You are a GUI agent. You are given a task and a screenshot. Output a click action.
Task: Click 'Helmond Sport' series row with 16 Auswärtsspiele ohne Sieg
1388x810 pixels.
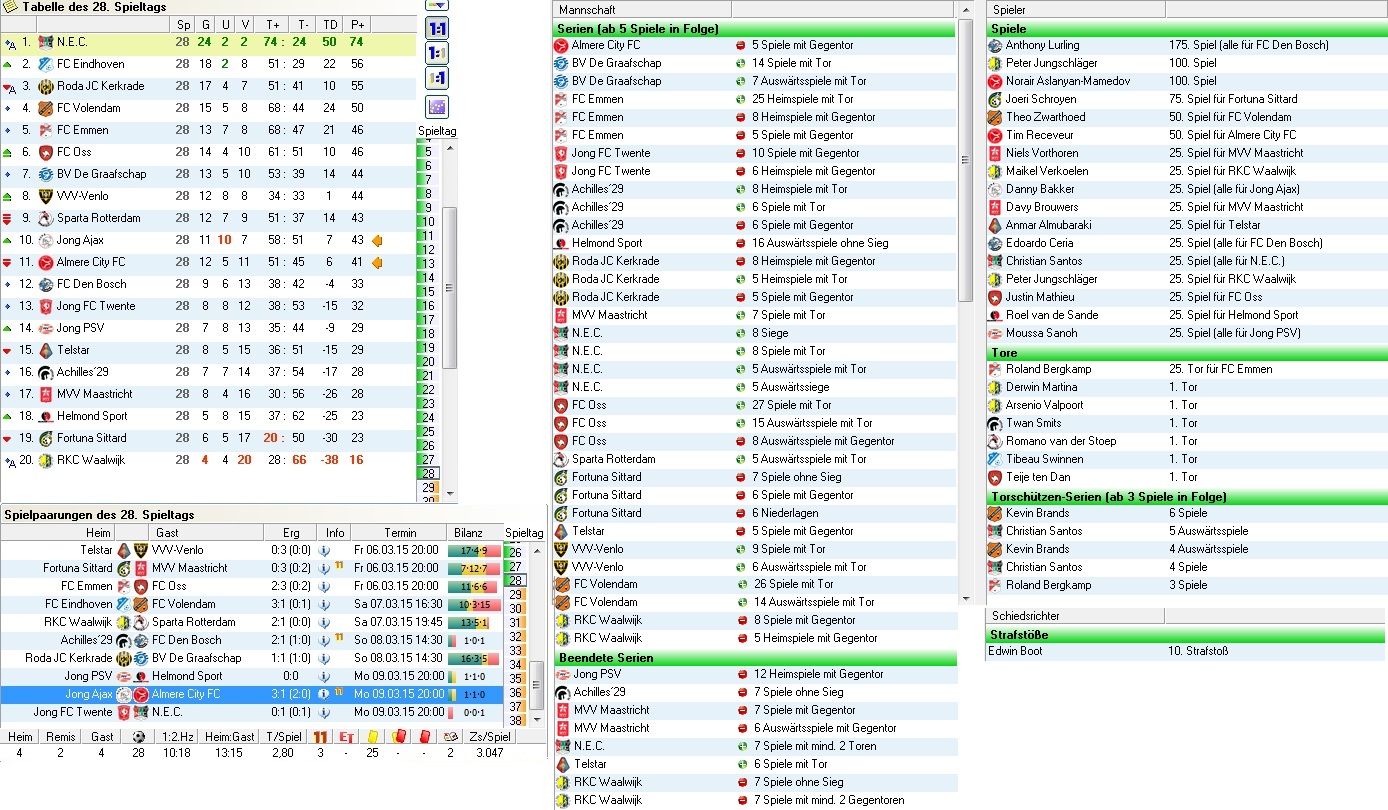pyautogui.click(x=755, y=243)
